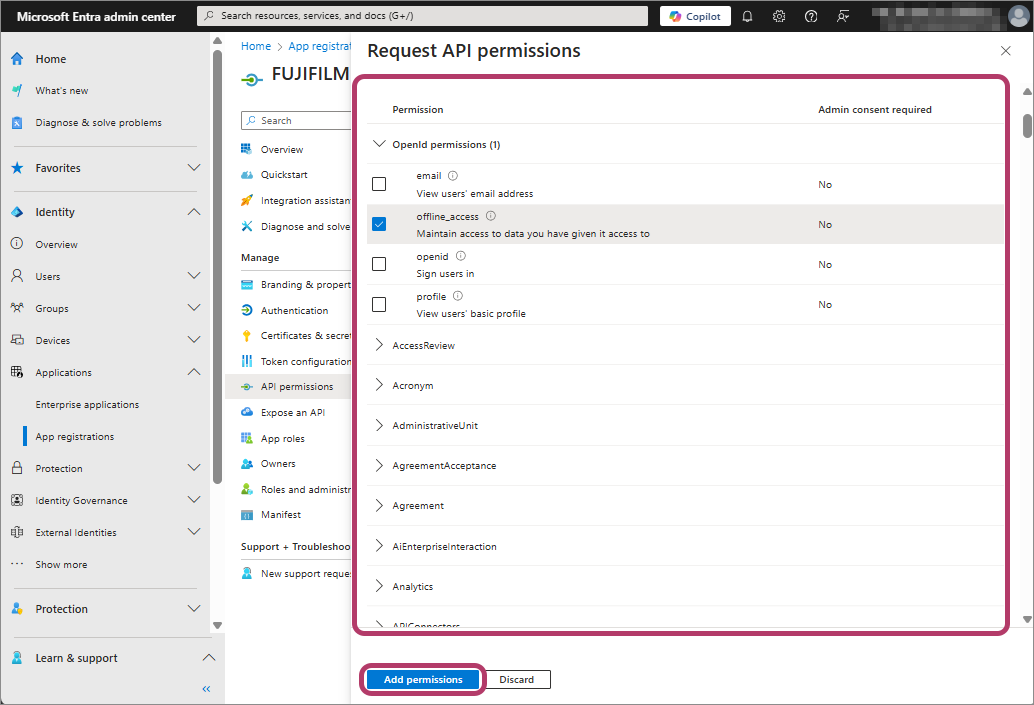Image resolution: width=1034 pixels, height=705 pixels.
Task: Expand the AccessReview permission group
Action: pos(379,345)
